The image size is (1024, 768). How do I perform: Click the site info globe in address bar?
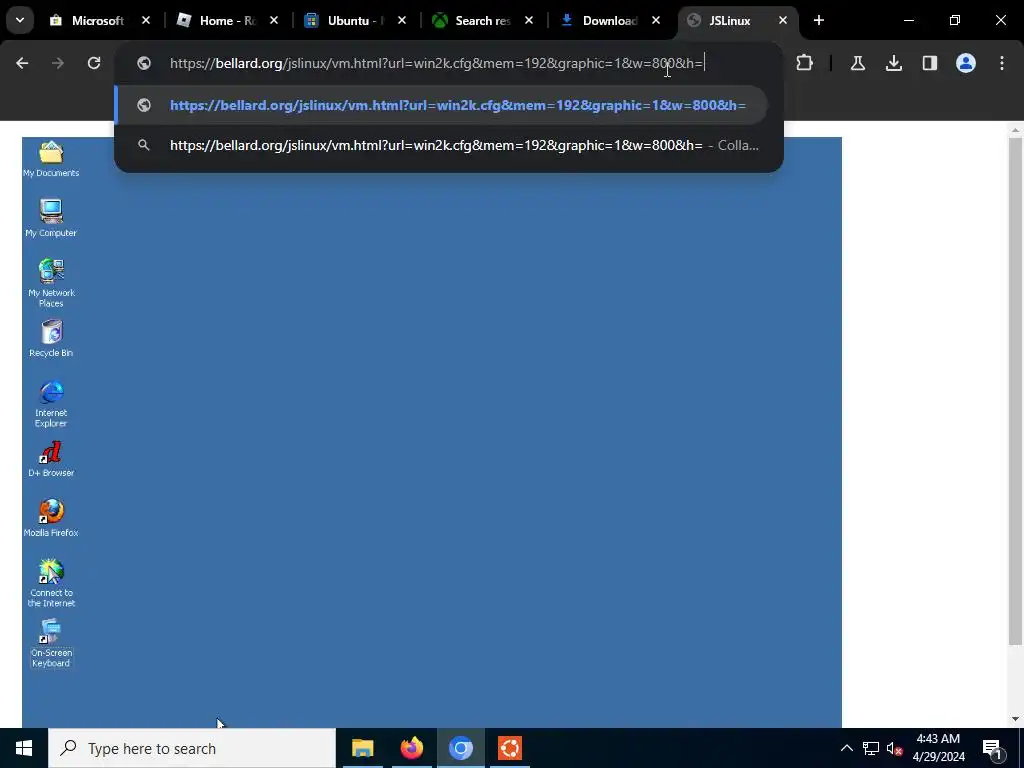pos(144,63)
